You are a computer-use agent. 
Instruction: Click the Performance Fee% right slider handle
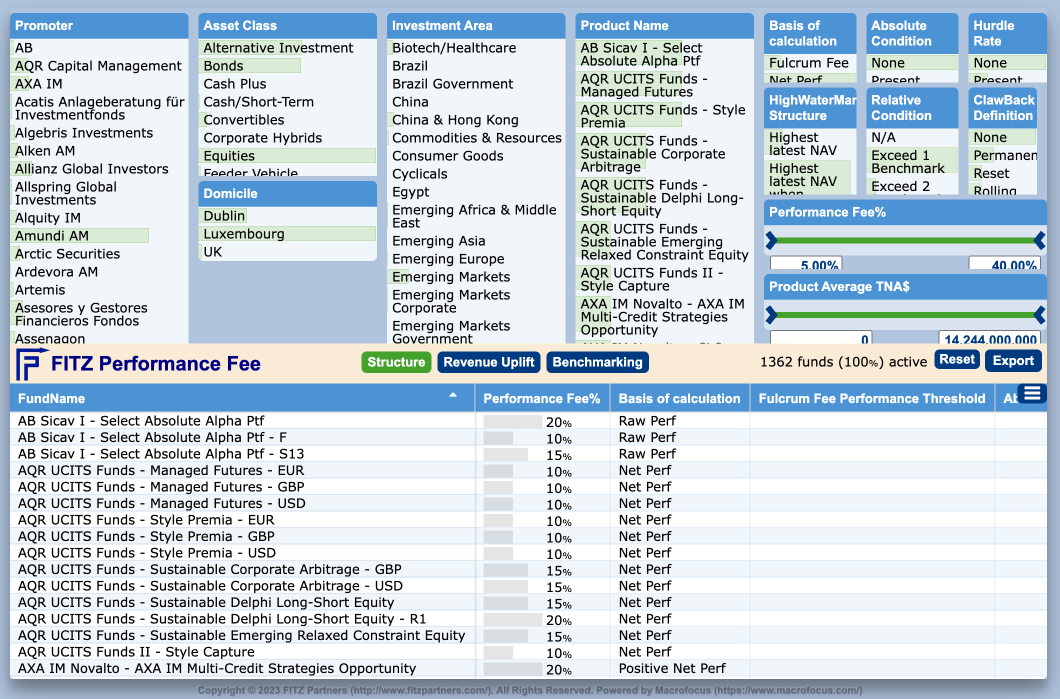[x=1039, y=240]
